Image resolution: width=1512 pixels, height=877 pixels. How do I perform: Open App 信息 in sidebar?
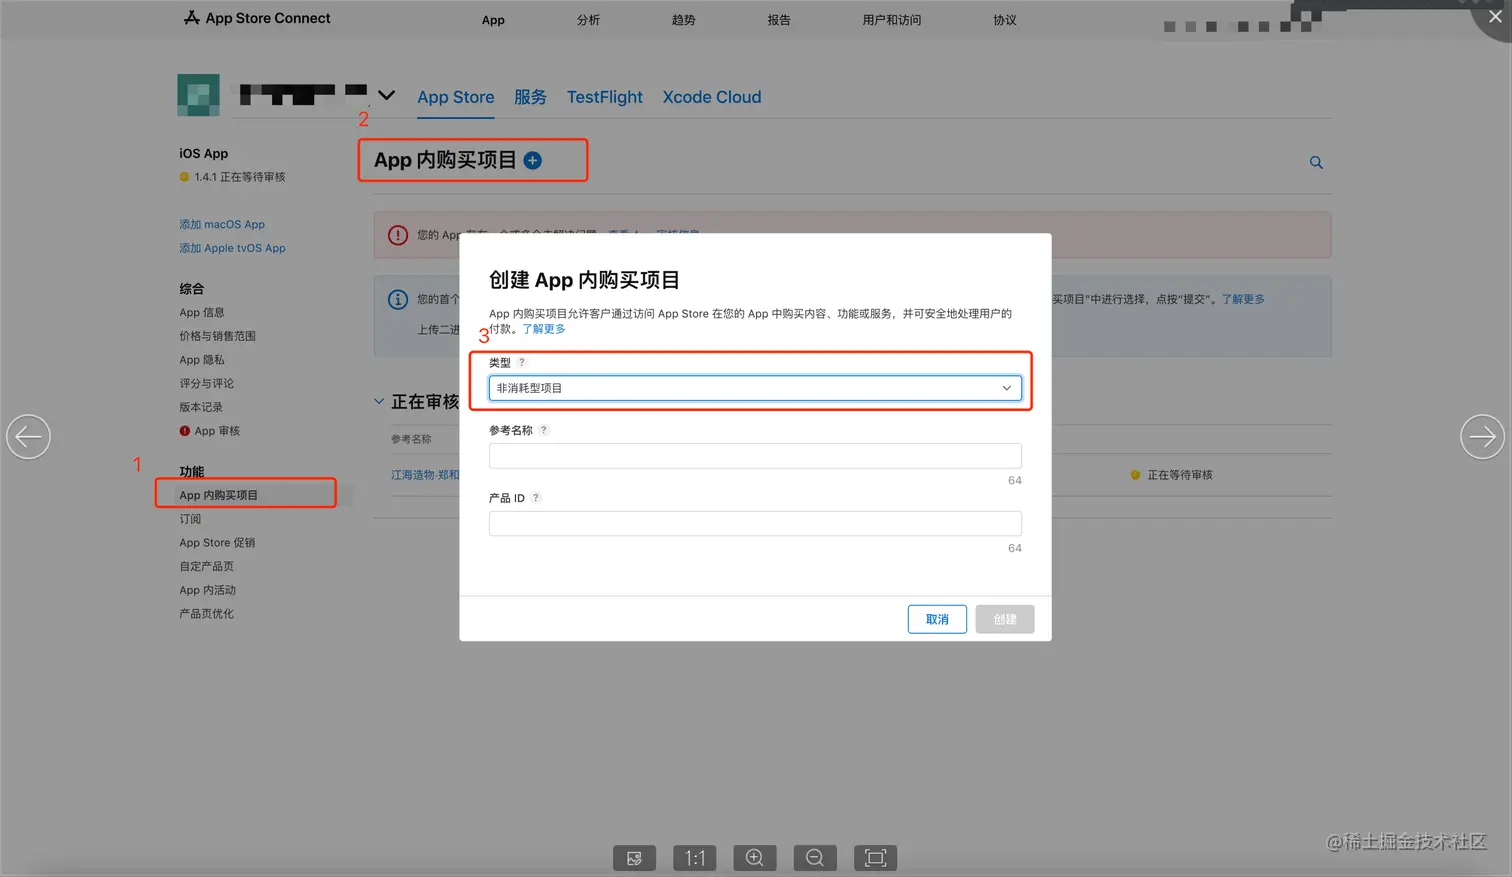coord(202,312)
